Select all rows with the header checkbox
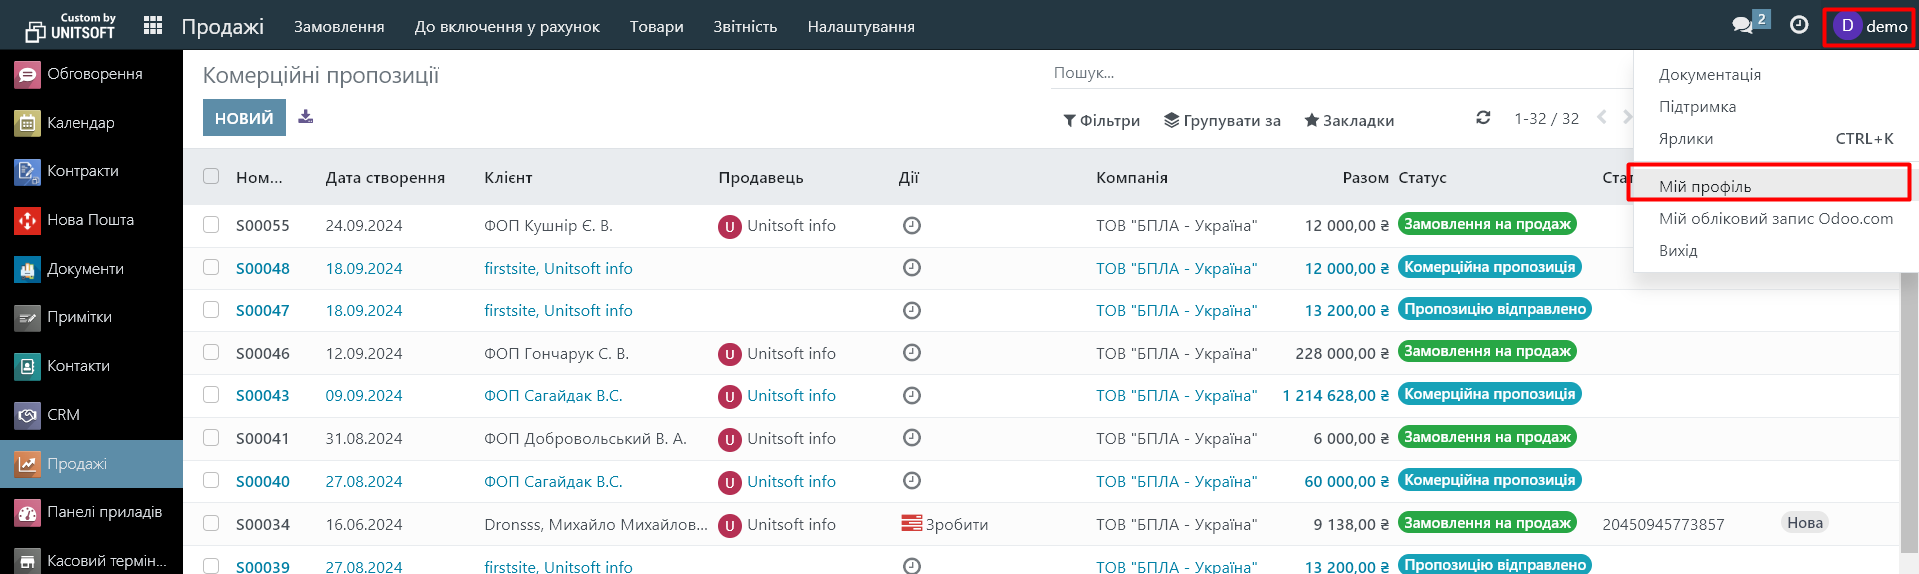This screenshot has height=574, width=1919. pos(211,177)
